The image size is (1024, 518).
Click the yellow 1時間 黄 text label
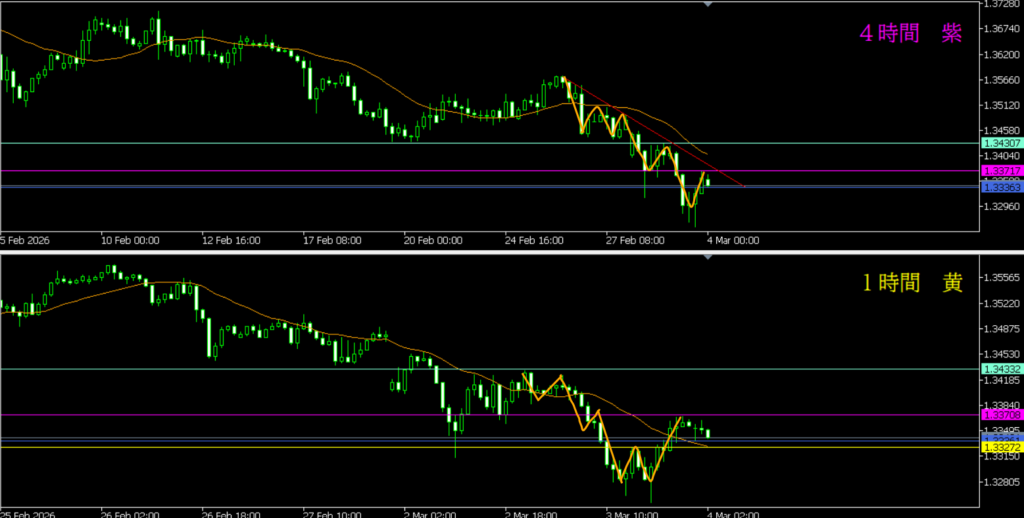point(912,283)
